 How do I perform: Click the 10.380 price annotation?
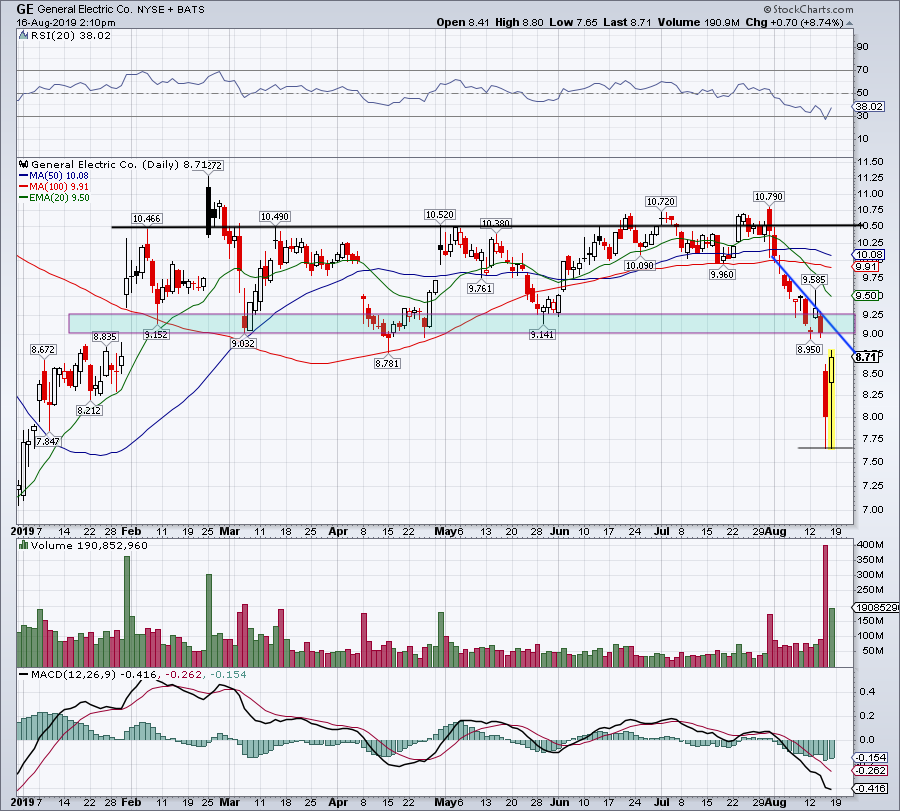pos(495,223)
